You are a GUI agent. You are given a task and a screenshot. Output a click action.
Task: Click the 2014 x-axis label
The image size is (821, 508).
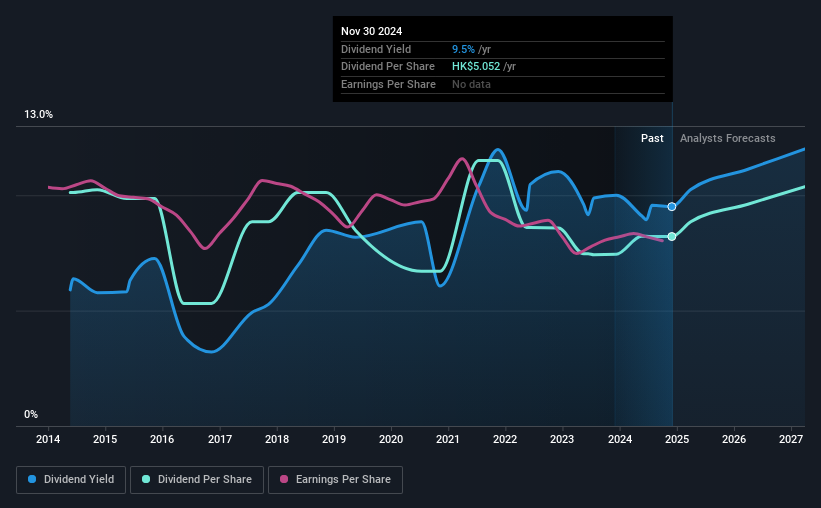tap(48, 439)
